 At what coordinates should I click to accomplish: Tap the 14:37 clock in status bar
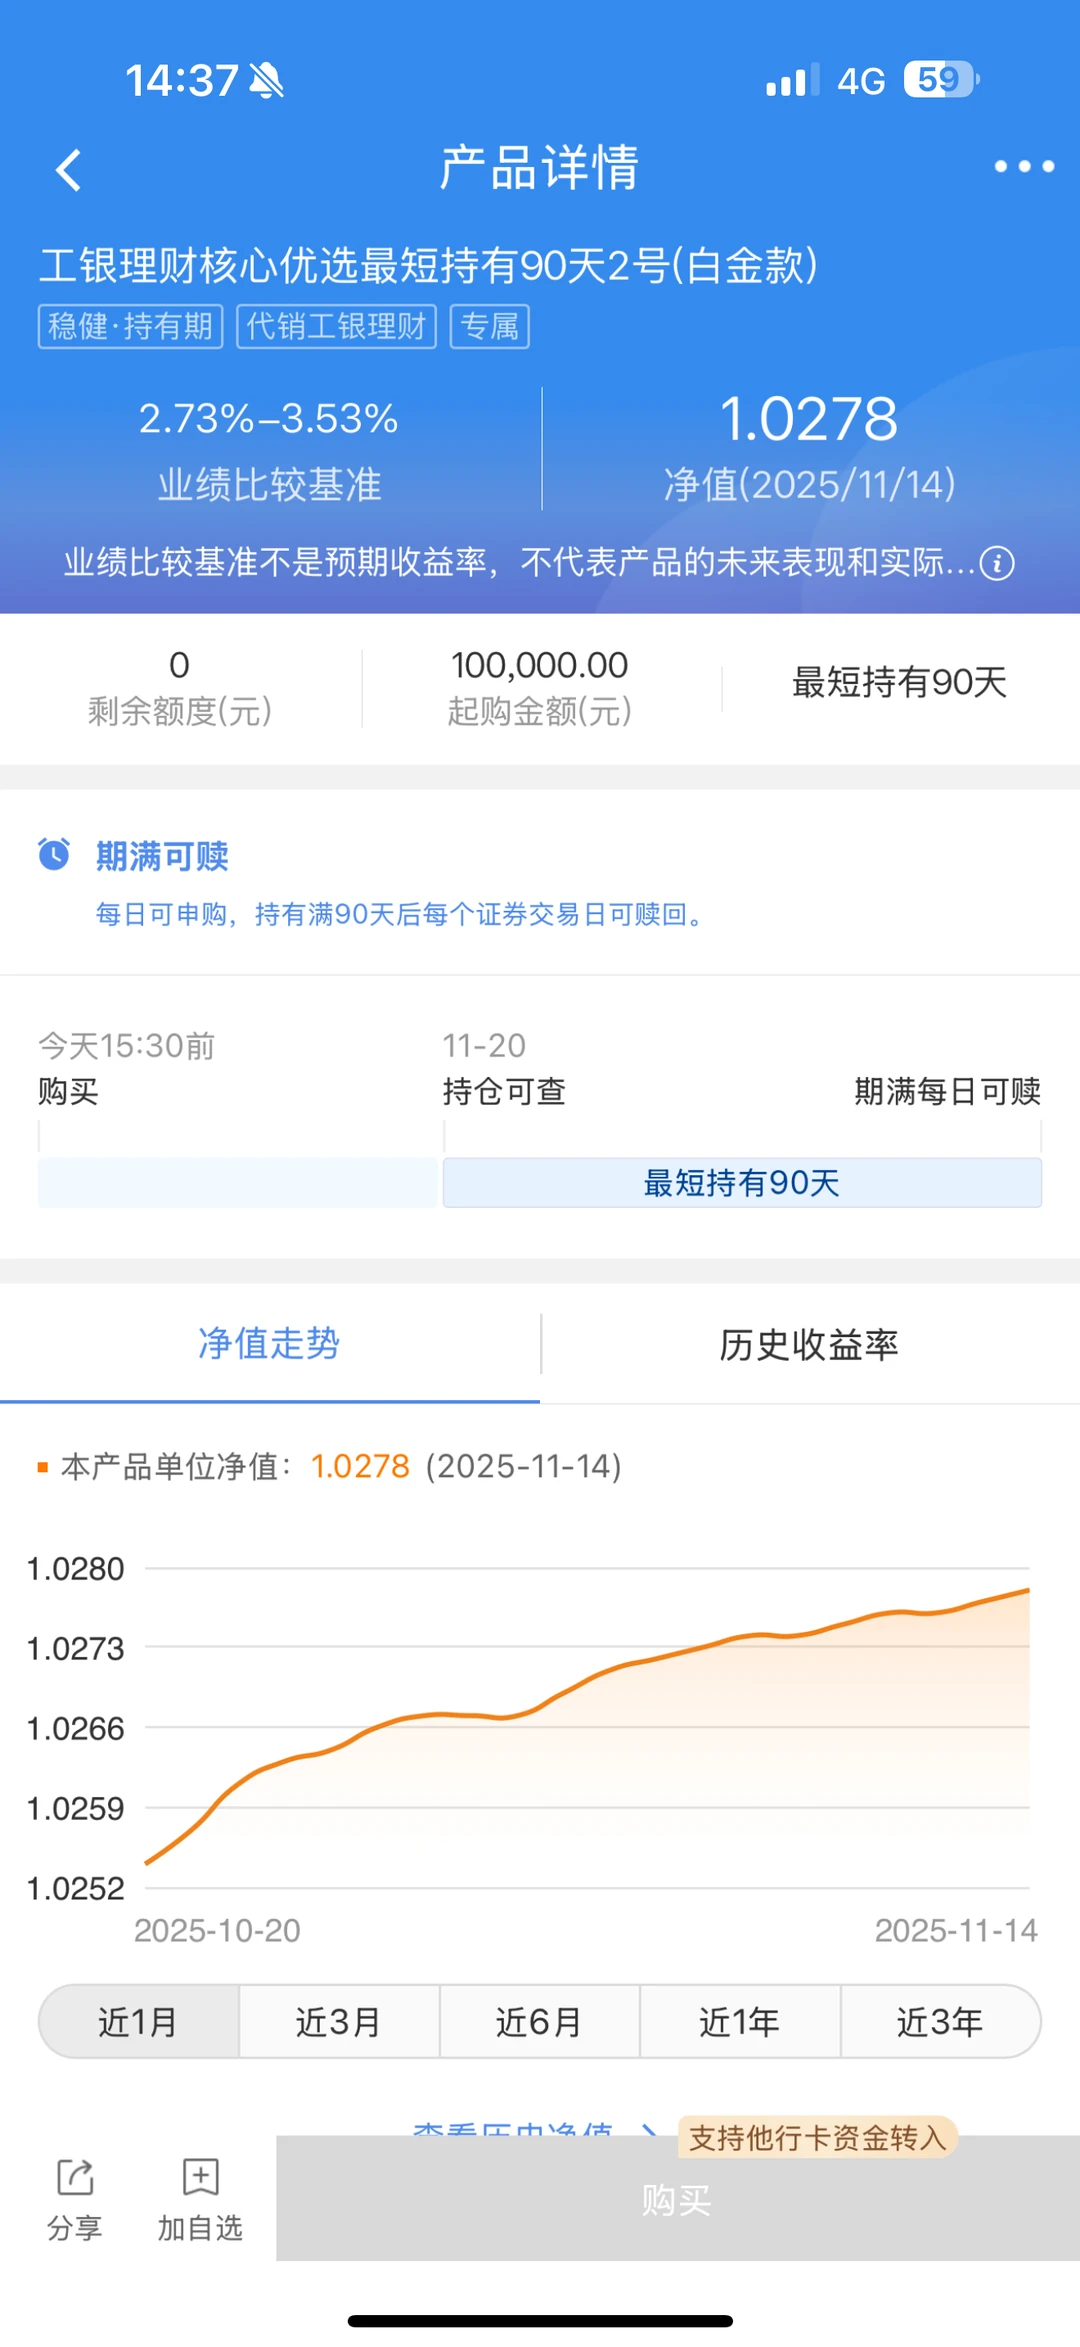click(x=182, y=80)
